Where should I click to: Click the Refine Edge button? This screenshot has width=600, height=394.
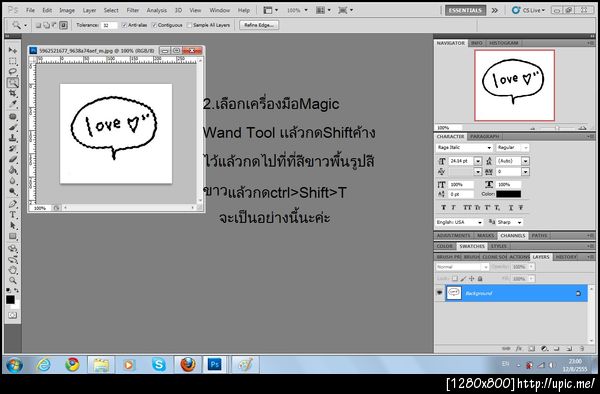pos(259,25)
